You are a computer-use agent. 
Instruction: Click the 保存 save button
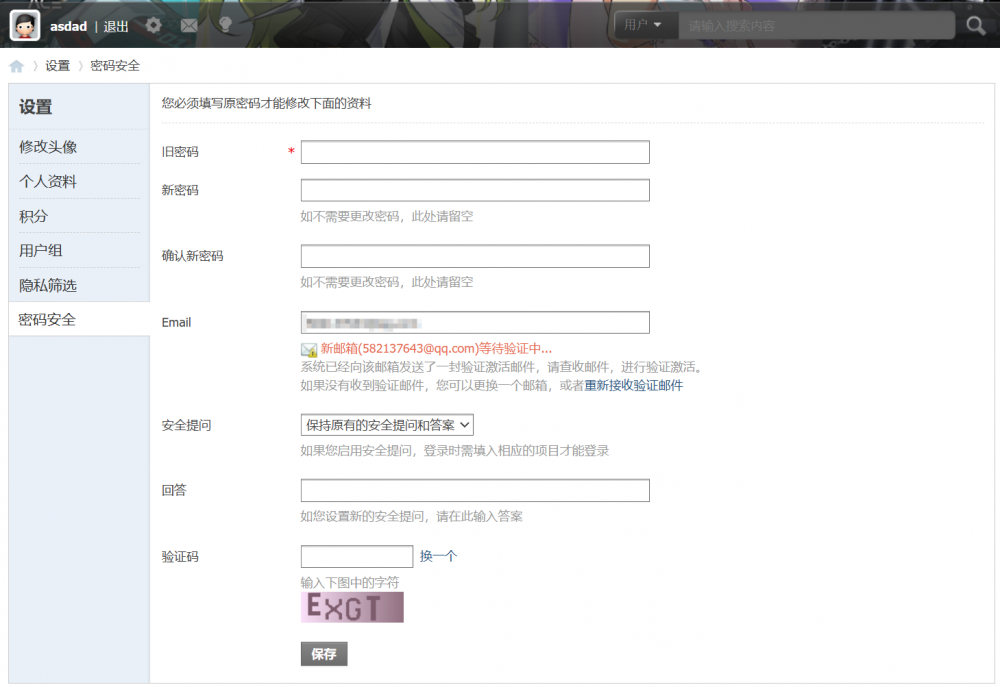tap(324, 654)
